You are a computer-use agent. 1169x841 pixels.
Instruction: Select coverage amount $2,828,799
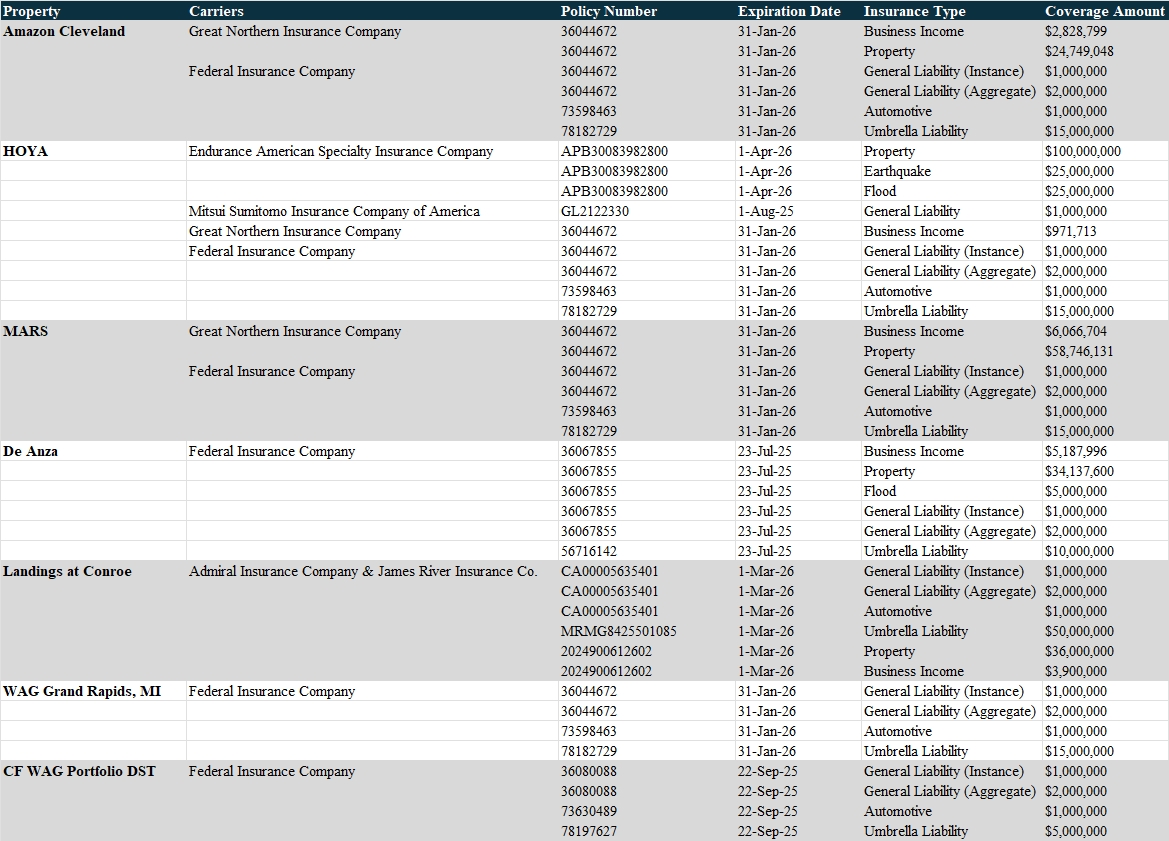(x=1076, y=31)
